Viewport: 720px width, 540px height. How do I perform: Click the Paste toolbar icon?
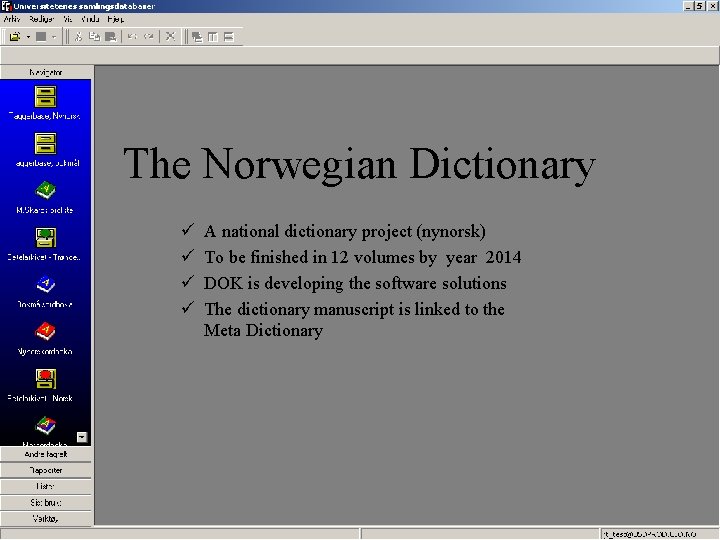pyautogui.click(x=110, y=37)
